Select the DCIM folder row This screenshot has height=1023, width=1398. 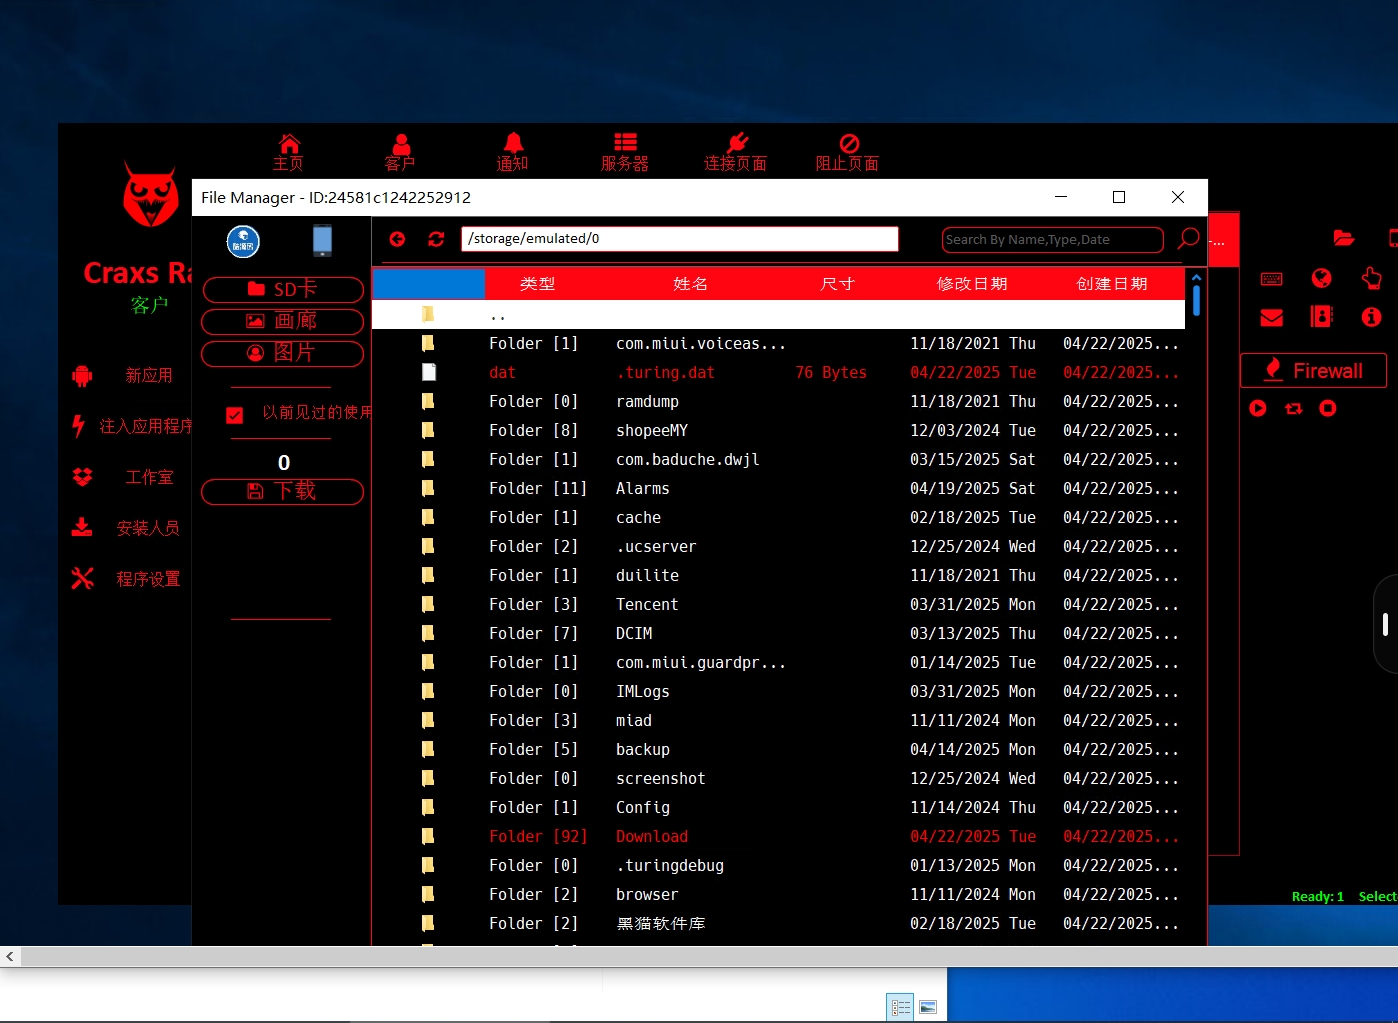pos(778,634)
